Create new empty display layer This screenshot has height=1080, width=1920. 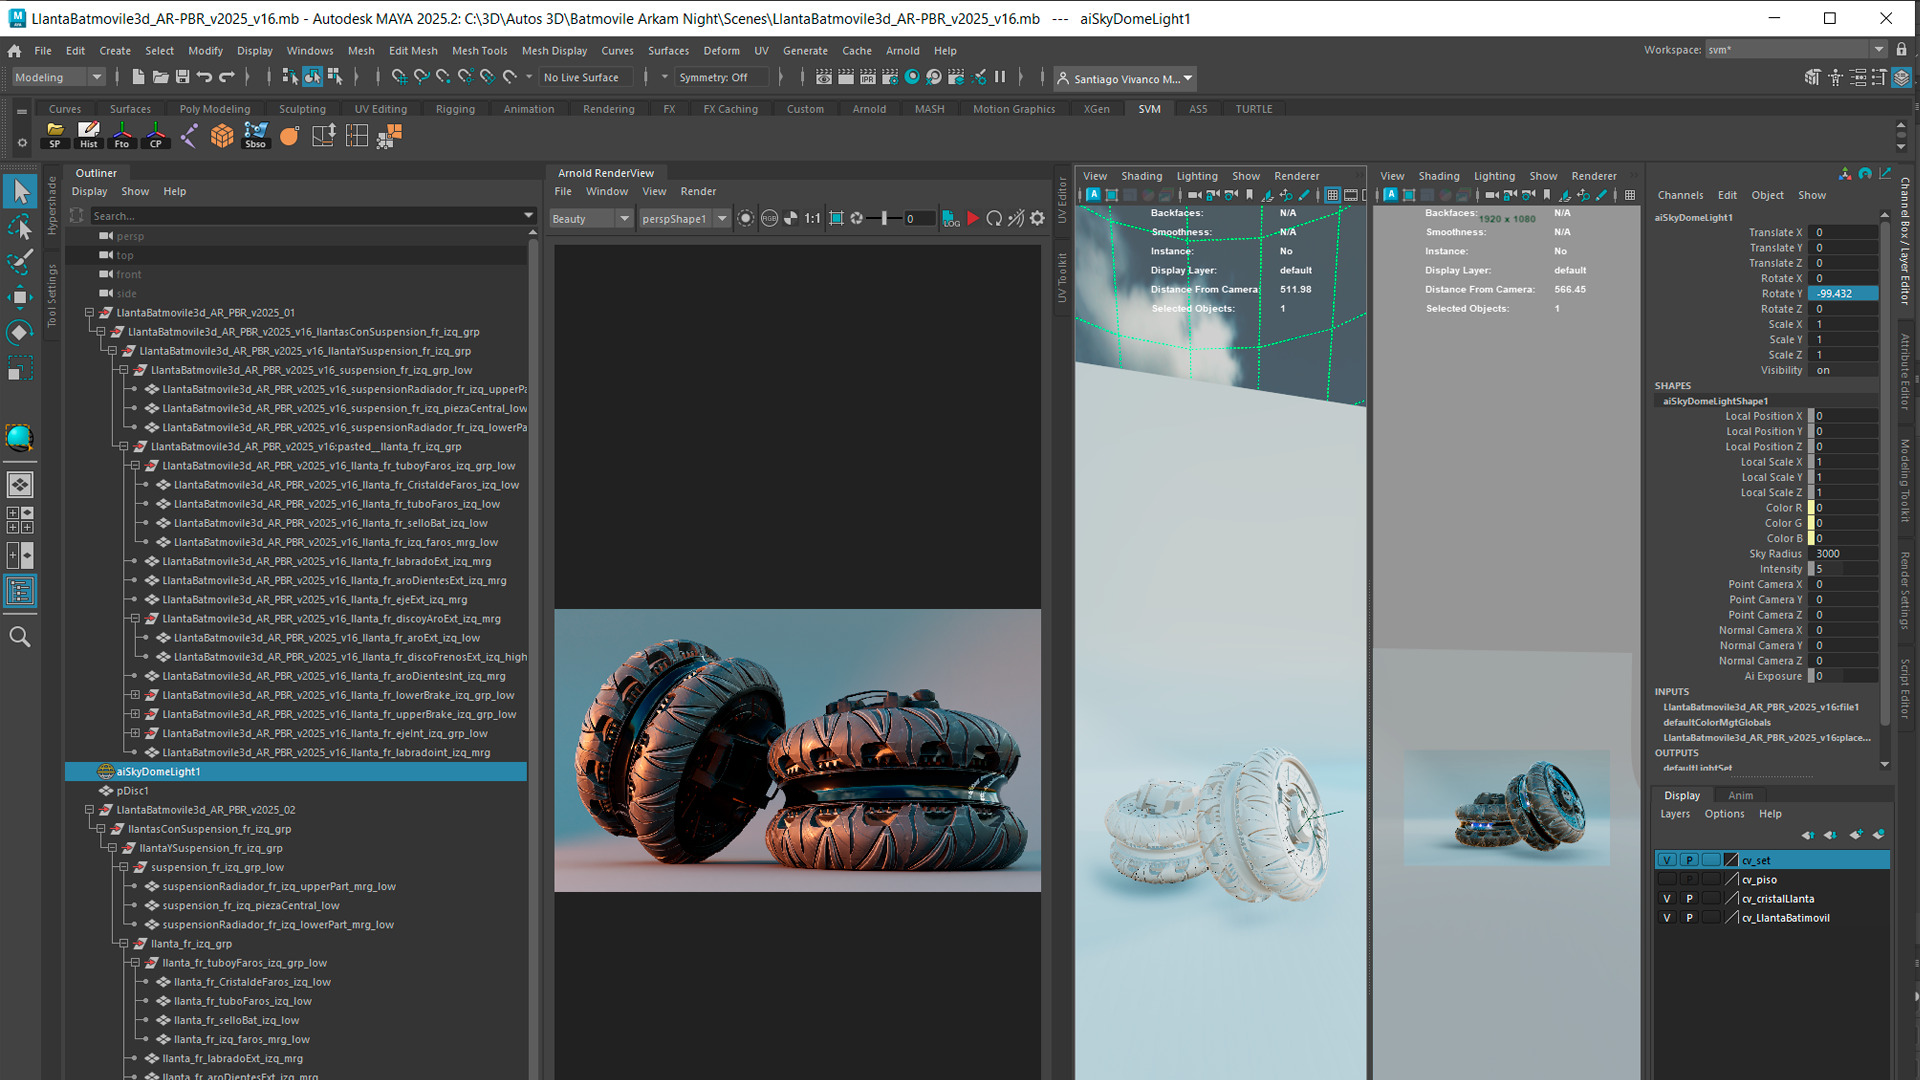click(x=1856, y=835)
